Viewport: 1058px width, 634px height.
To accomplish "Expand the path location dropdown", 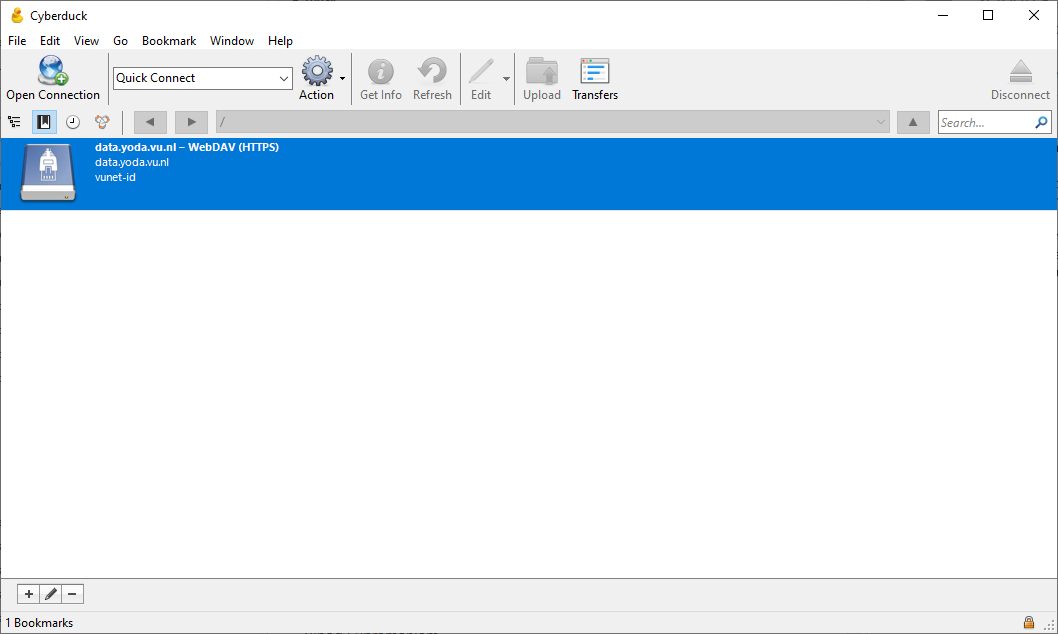I will pyautogui.click(x=881, y=122).
